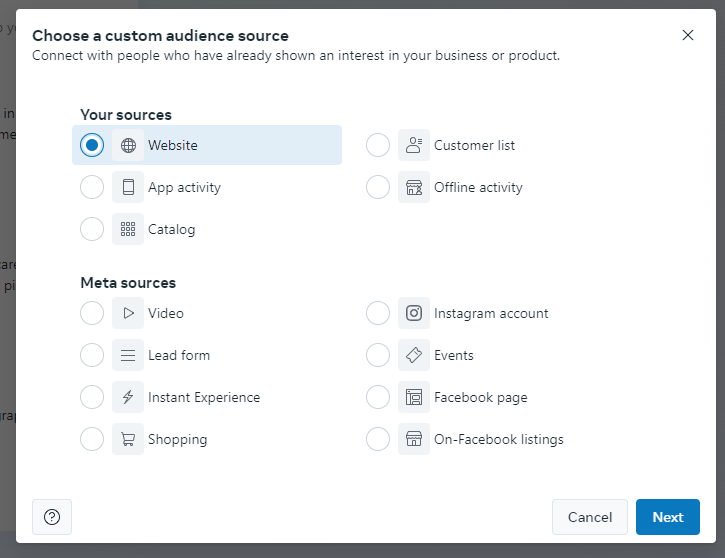Select the Website radio button
The width and height of the screenshot is (725, 558).
tap(92, 145)
